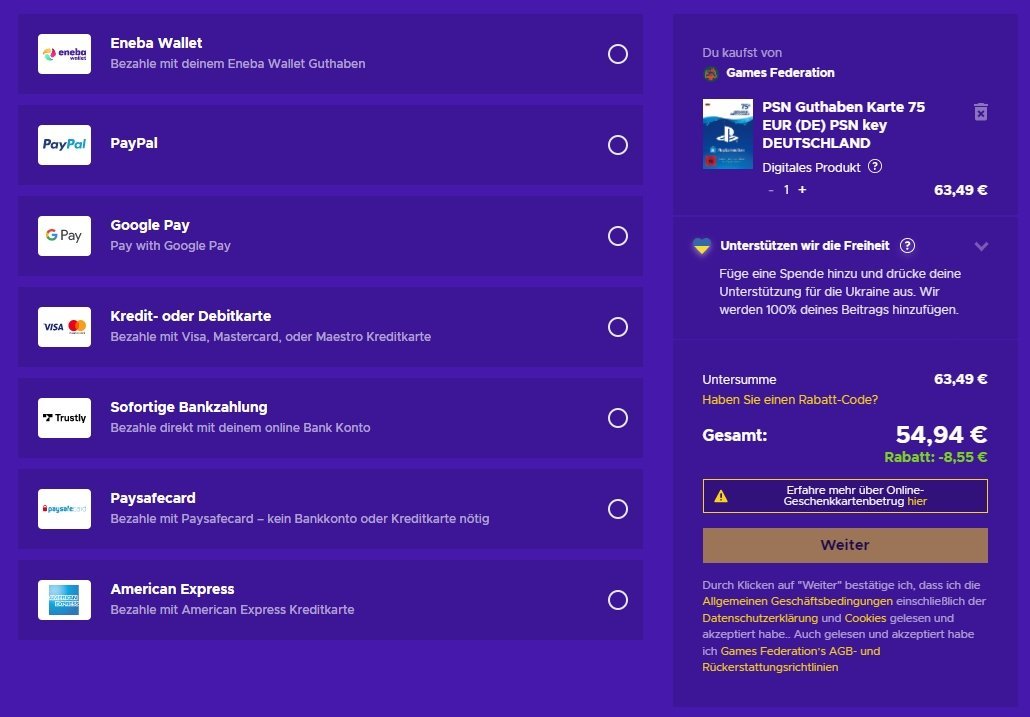
Task: Select PayPal radio button
Action: (617, 144)
